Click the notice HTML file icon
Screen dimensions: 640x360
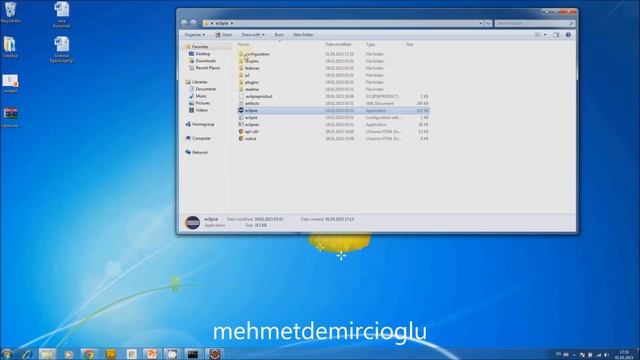(241, 138)
